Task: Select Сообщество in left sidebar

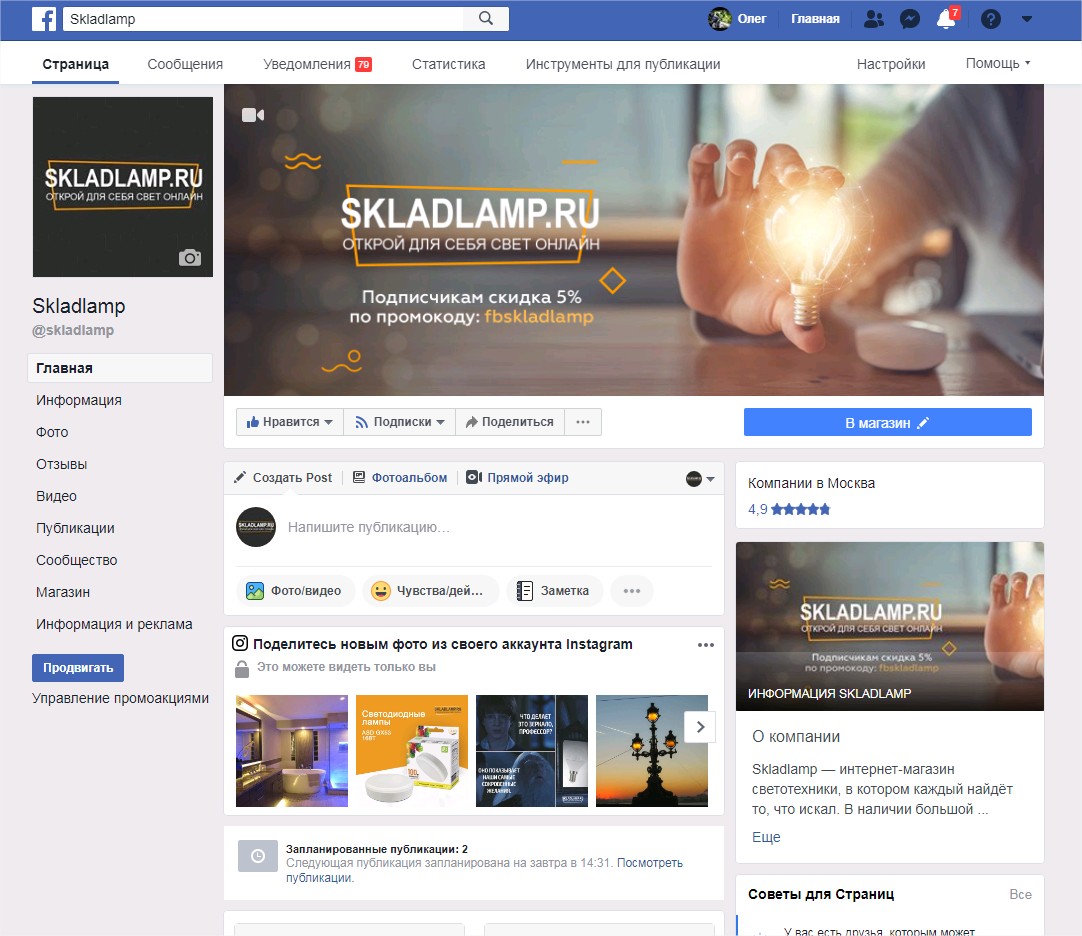Action: (77, 560)
